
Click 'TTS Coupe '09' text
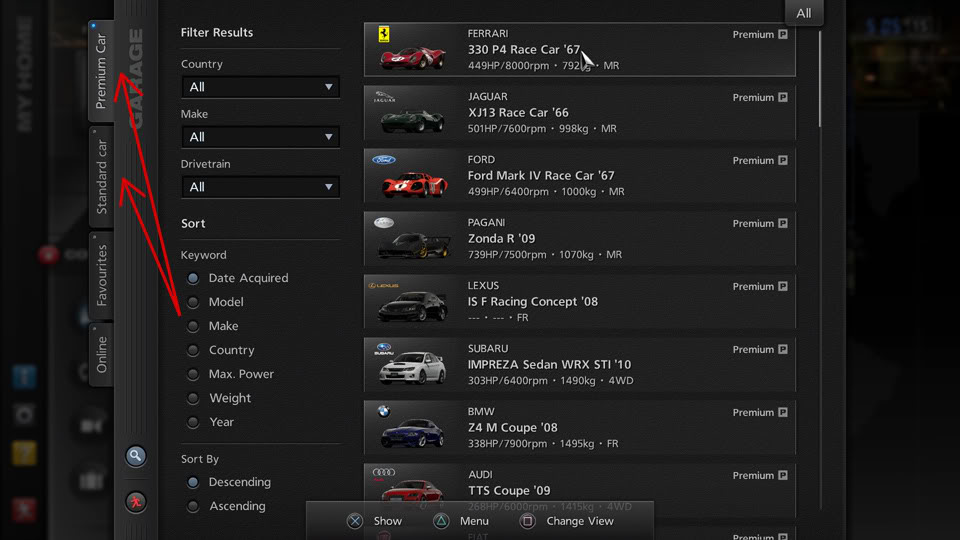click(x=509, y=490)
